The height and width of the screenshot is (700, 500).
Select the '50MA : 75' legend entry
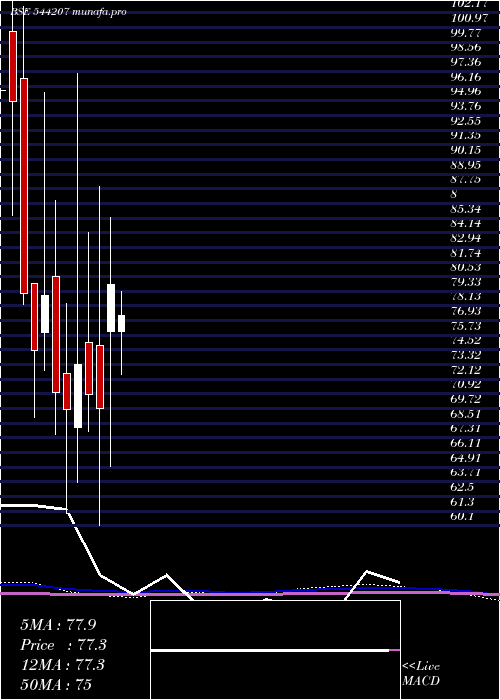pos(56,685)
